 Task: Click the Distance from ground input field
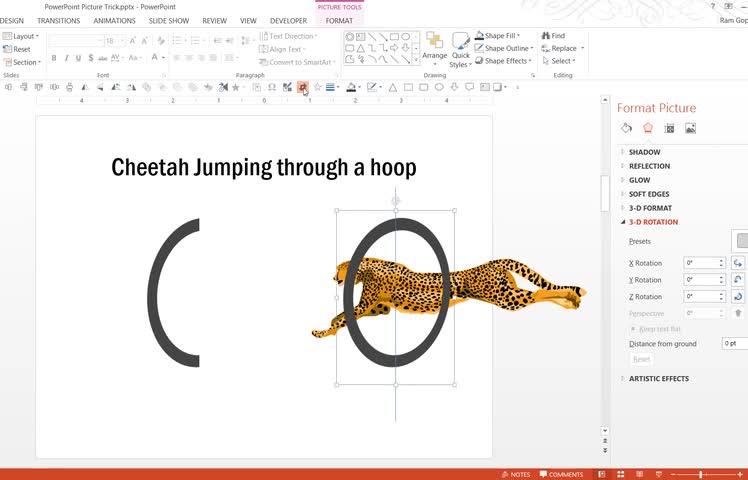coord(734,343)
